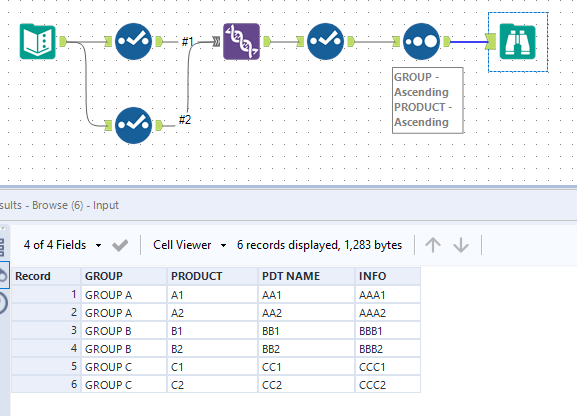The height and width of the screenshot is (416, 577).
Task: Click the top-left Select tool output anchor
Action: [x=159, y=42]
